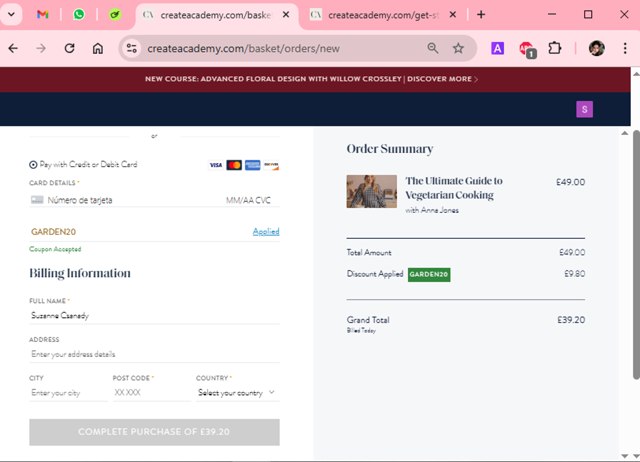Bookmark this page with the star
Viewport: 640px width, 462px height.
coord(458,48)
